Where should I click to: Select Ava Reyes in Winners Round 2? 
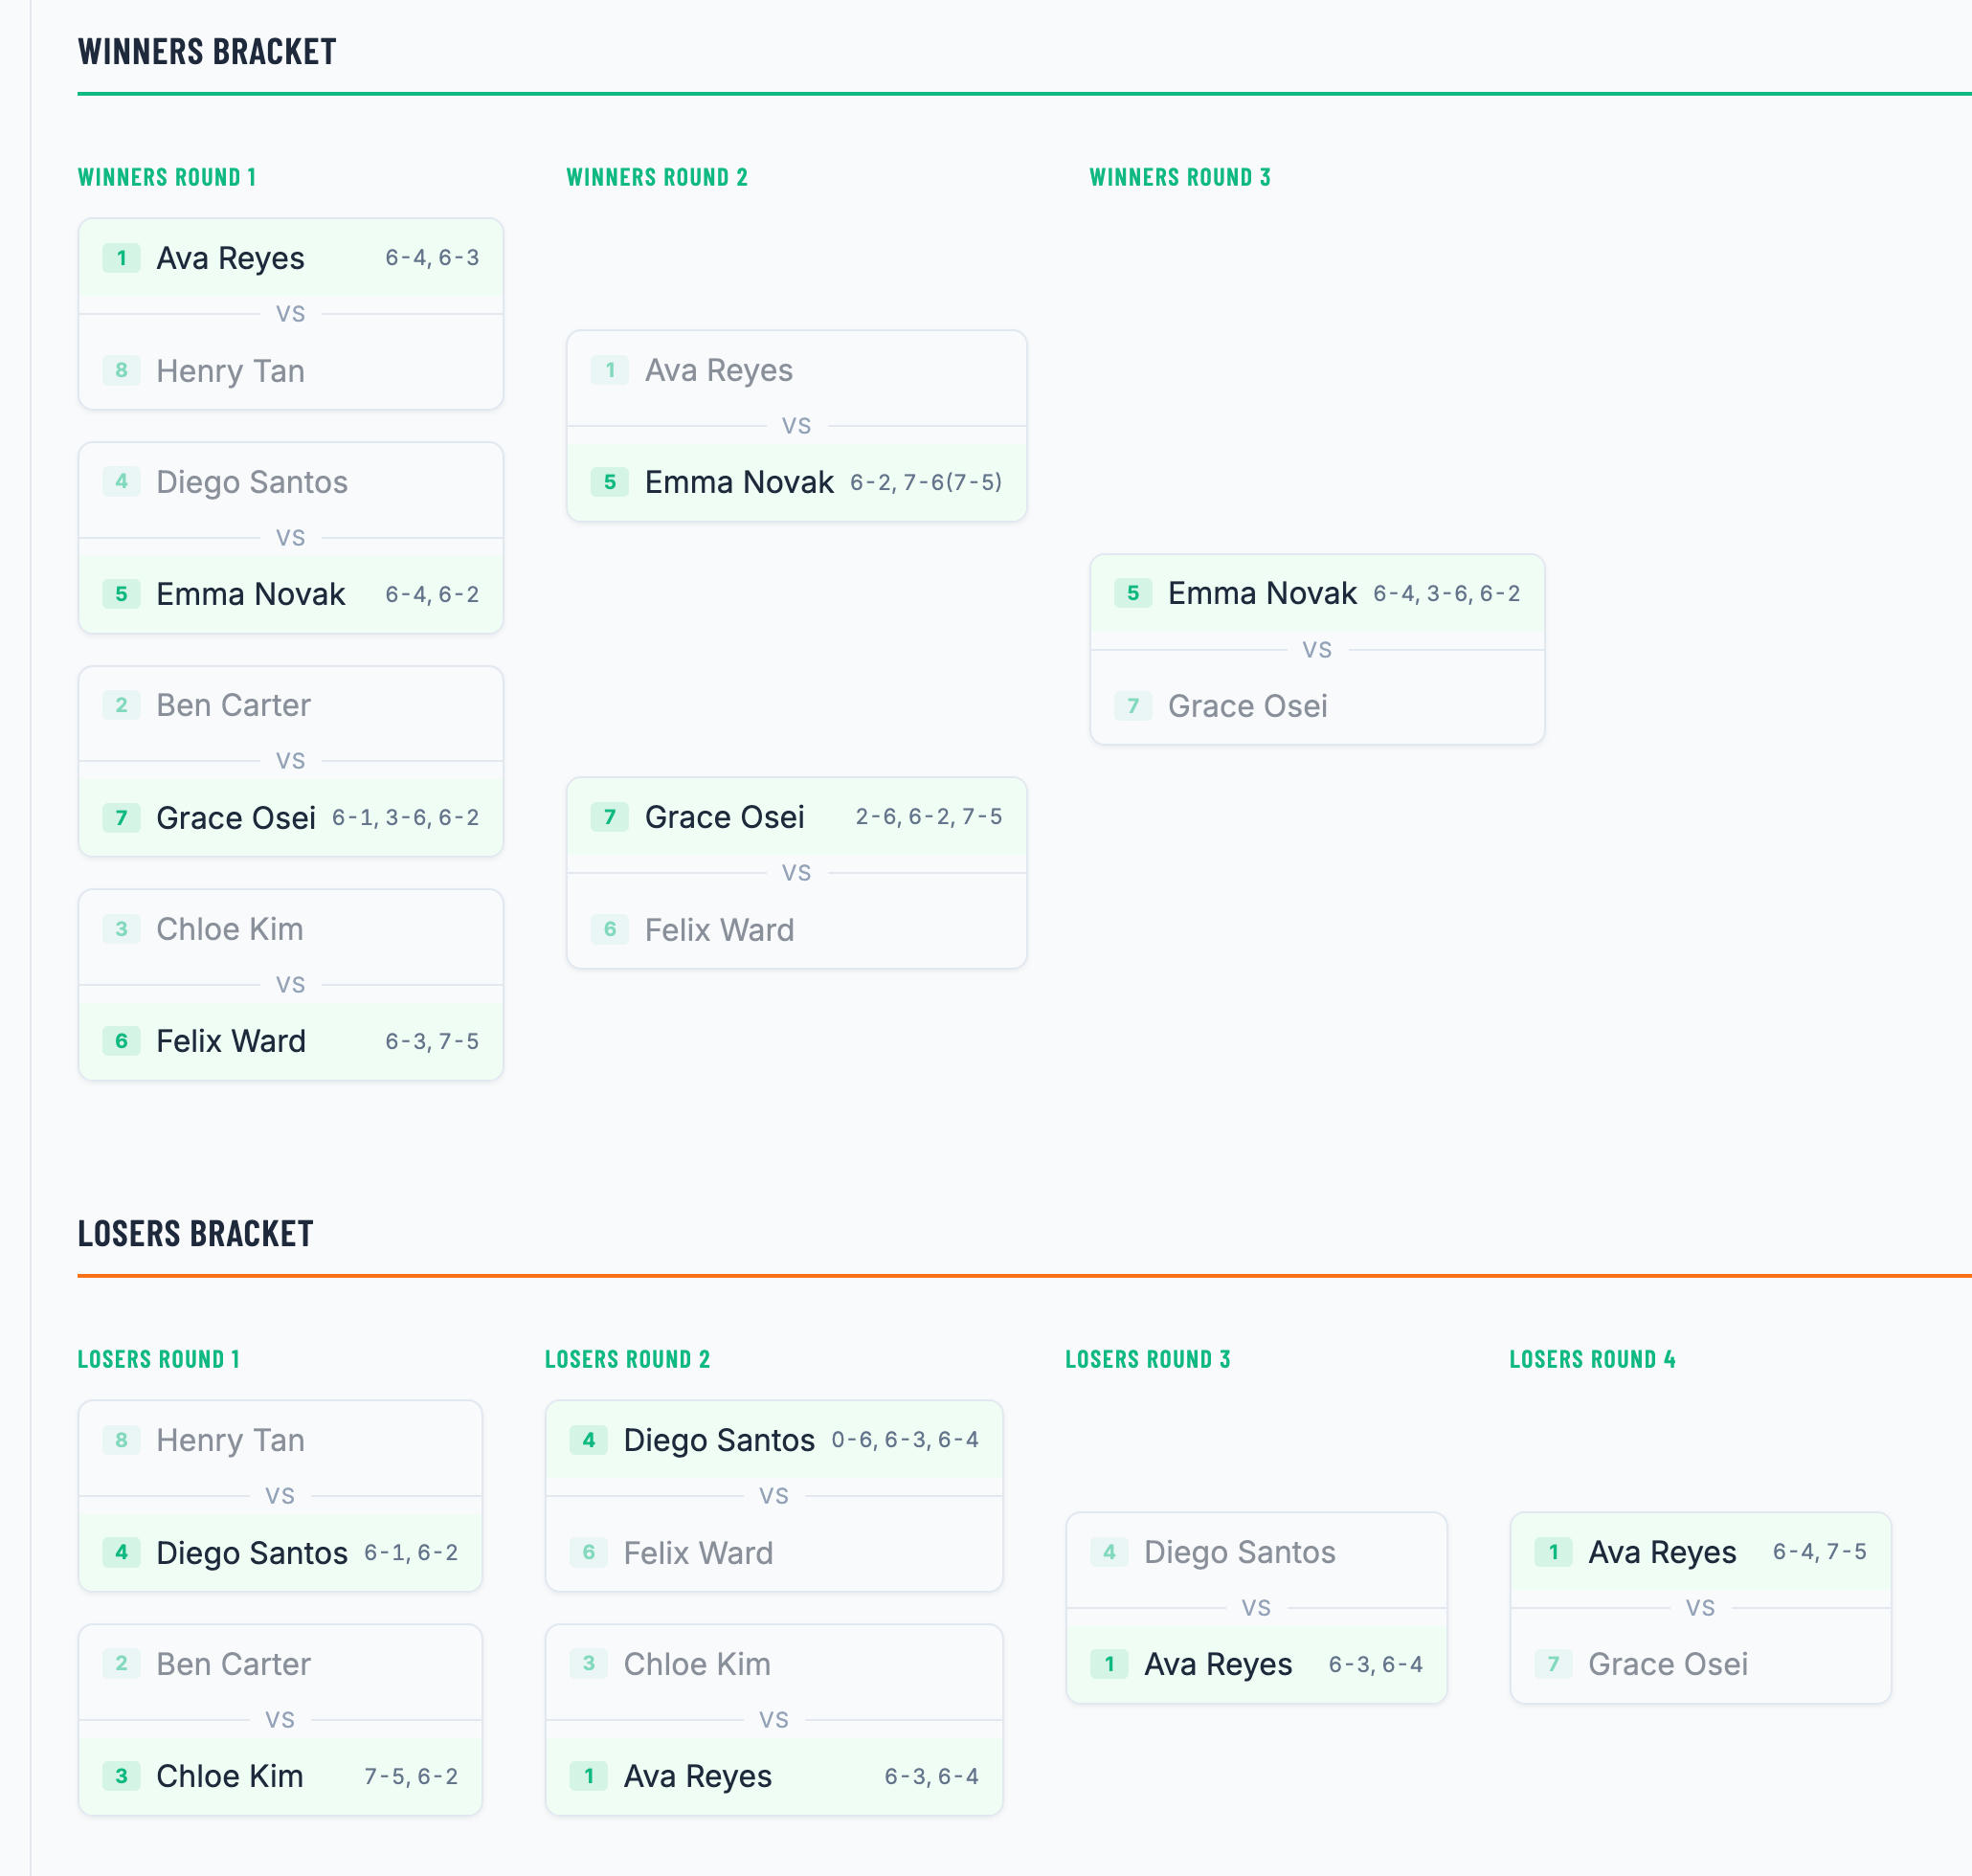click(x=797, y=370)
